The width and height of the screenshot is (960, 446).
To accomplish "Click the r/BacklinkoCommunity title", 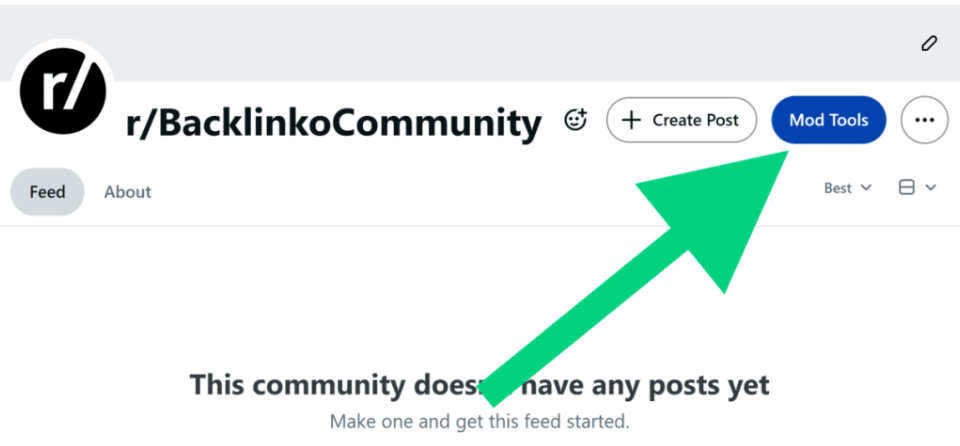I will tap(333, 123).
